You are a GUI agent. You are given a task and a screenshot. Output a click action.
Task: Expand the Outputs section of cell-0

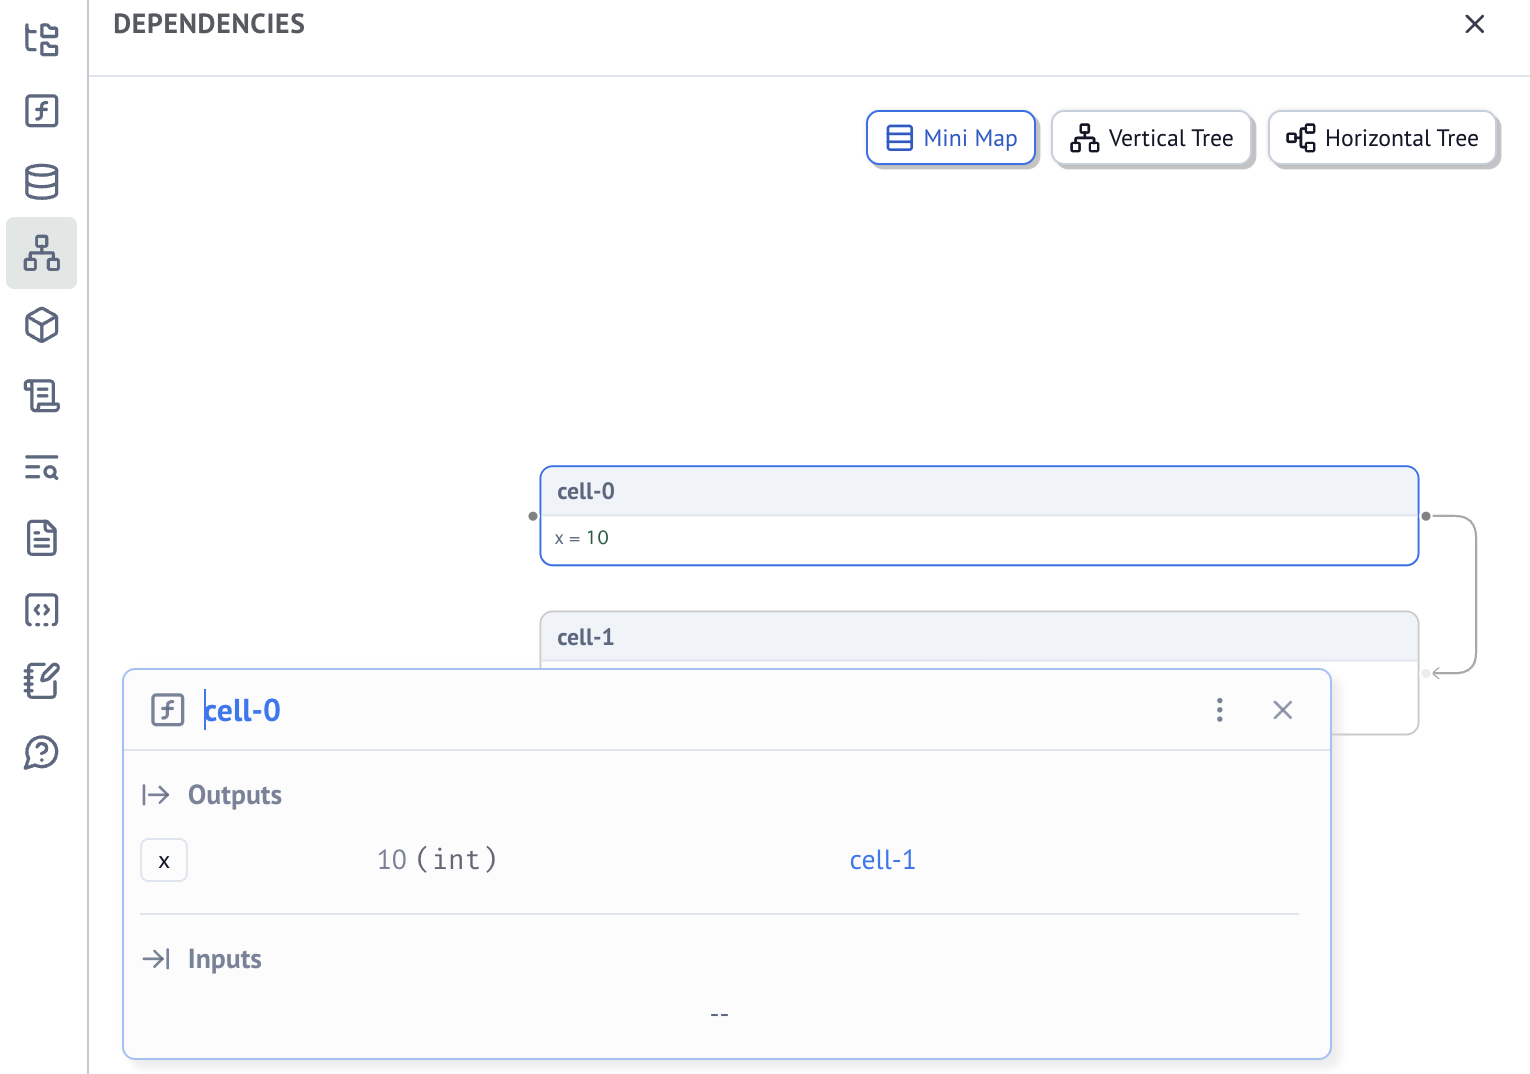pyautogui.click(x=234, y=794)
